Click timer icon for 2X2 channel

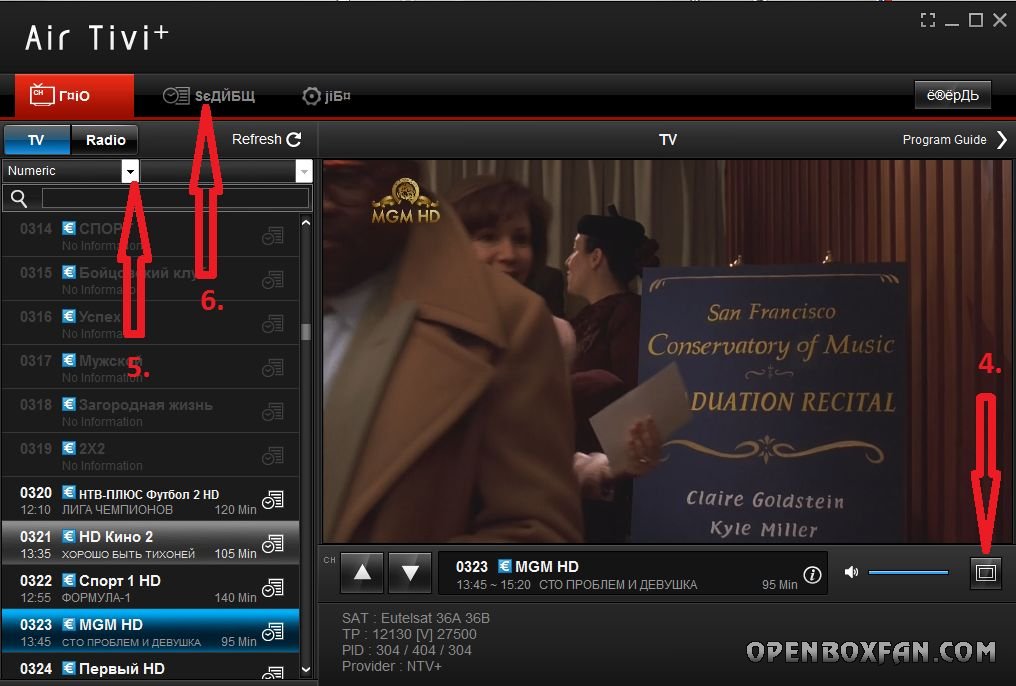pyautogui.click(x=273, y=456)
